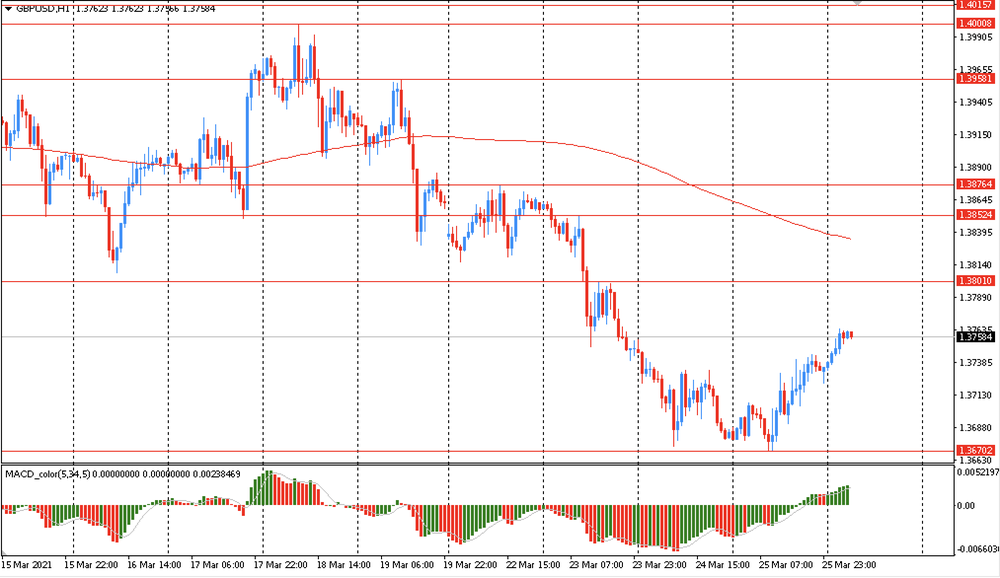
Task: Click the black current price label 1.37584
Action: pos(975,336)
